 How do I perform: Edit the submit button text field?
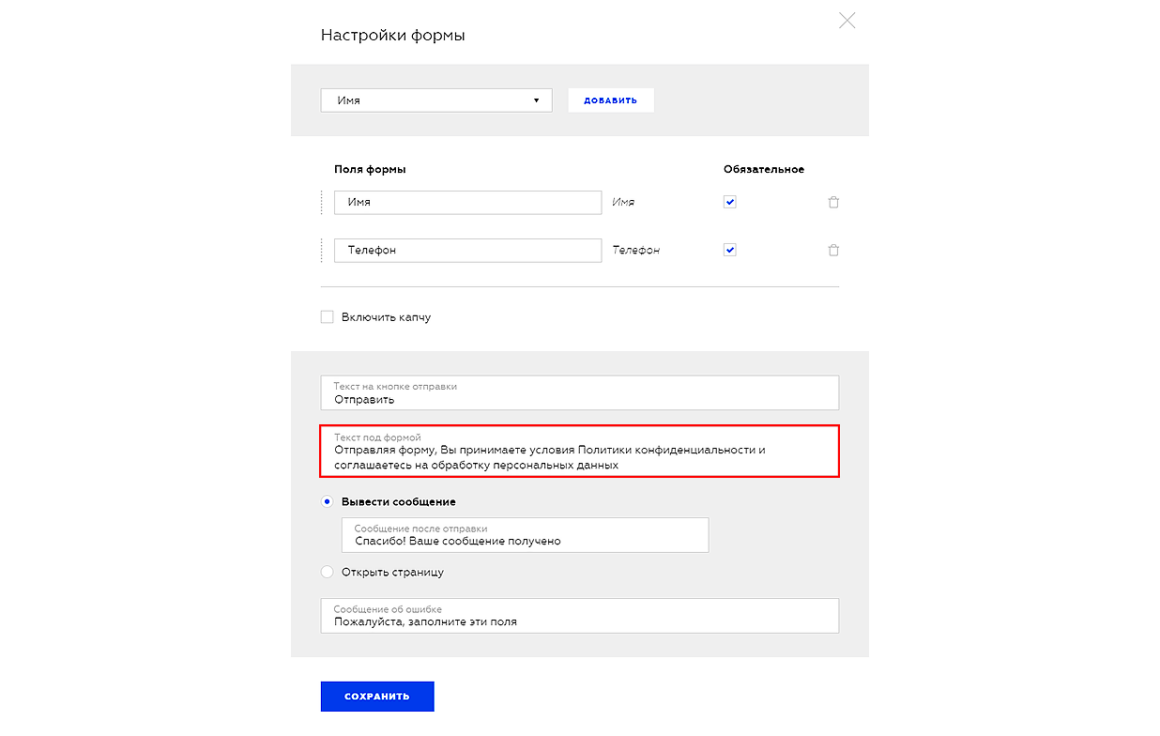[580, 393]
